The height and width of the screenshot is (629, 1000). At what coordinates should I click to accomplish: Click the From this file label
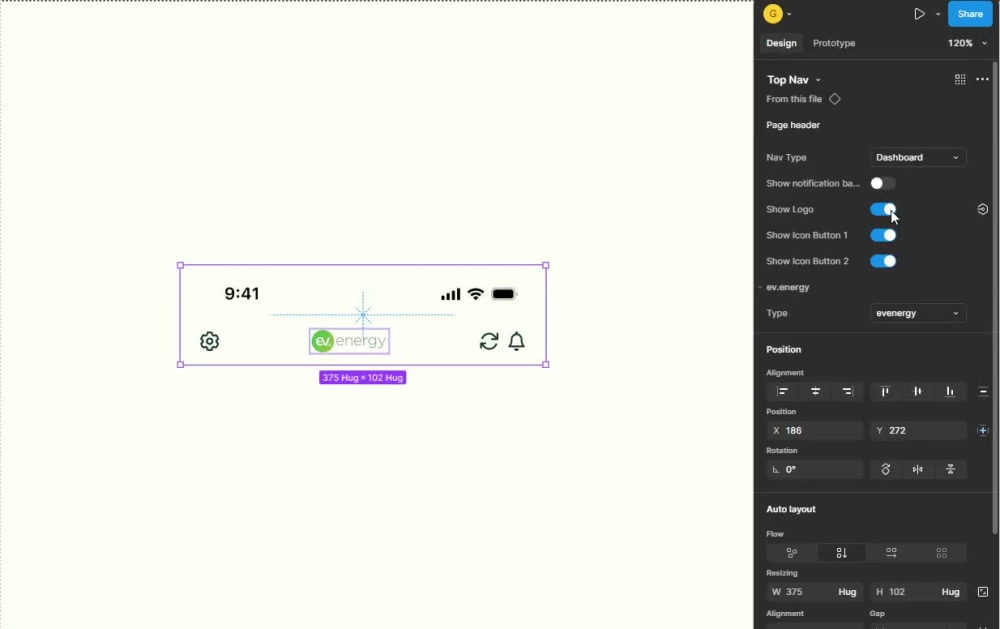click(x=794, y=99)
